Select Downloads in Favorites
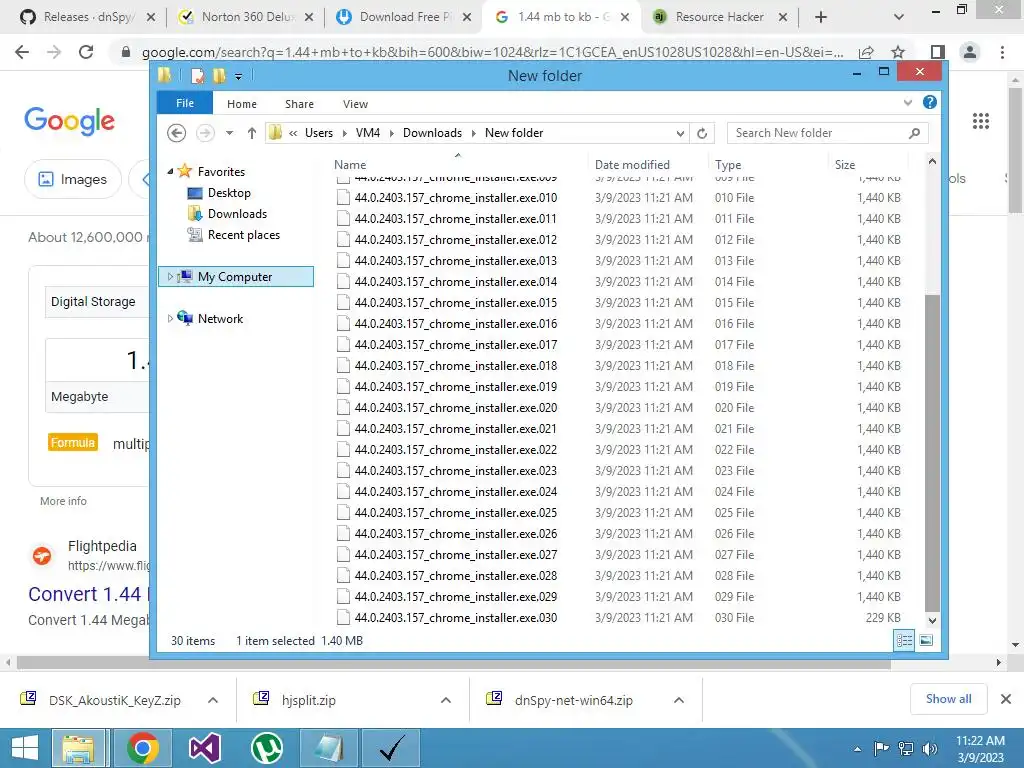 [x=237, y=214]
